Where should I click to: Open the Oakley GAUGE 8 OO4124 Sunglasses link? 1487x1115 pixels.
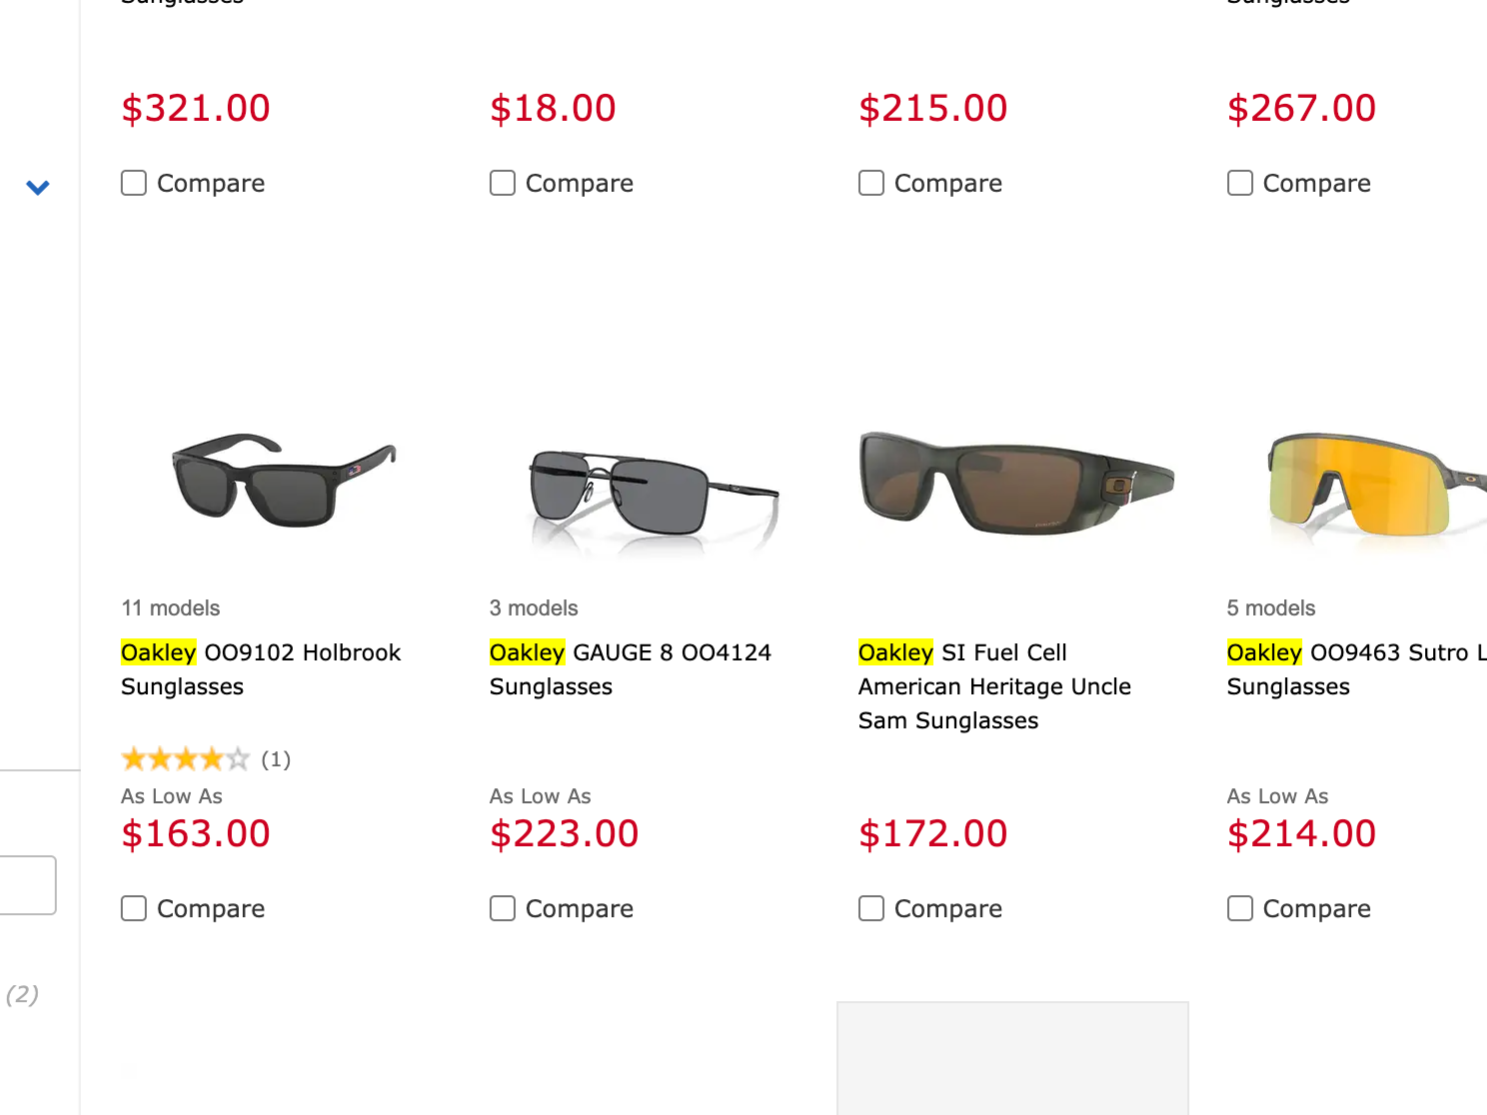630,669
